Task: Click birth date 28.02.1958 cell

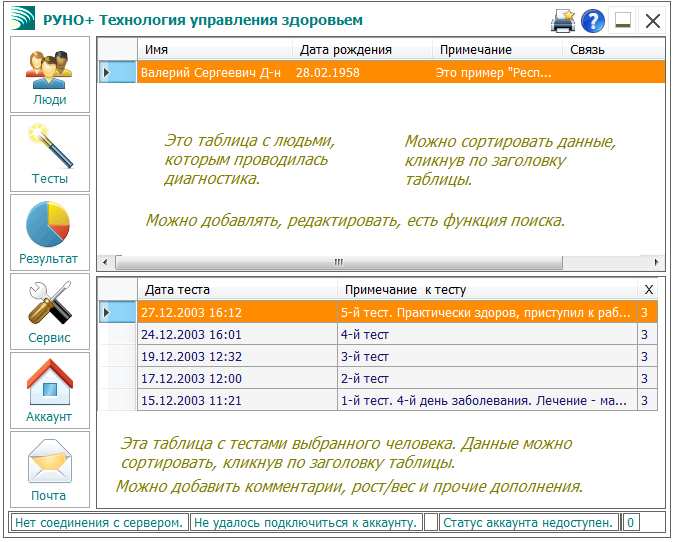Action: click(x=362, y=72)
